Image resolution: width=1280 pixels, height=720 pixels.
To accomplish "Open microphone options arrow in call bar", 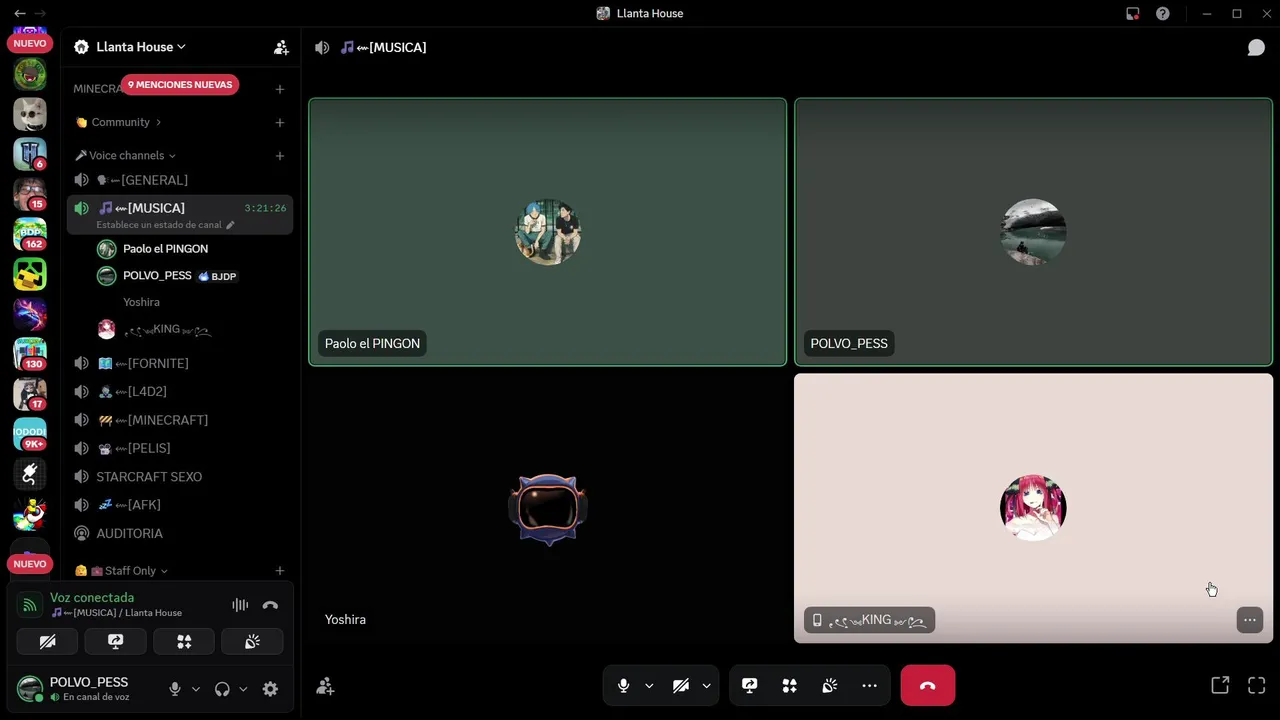I will (649, 686).
